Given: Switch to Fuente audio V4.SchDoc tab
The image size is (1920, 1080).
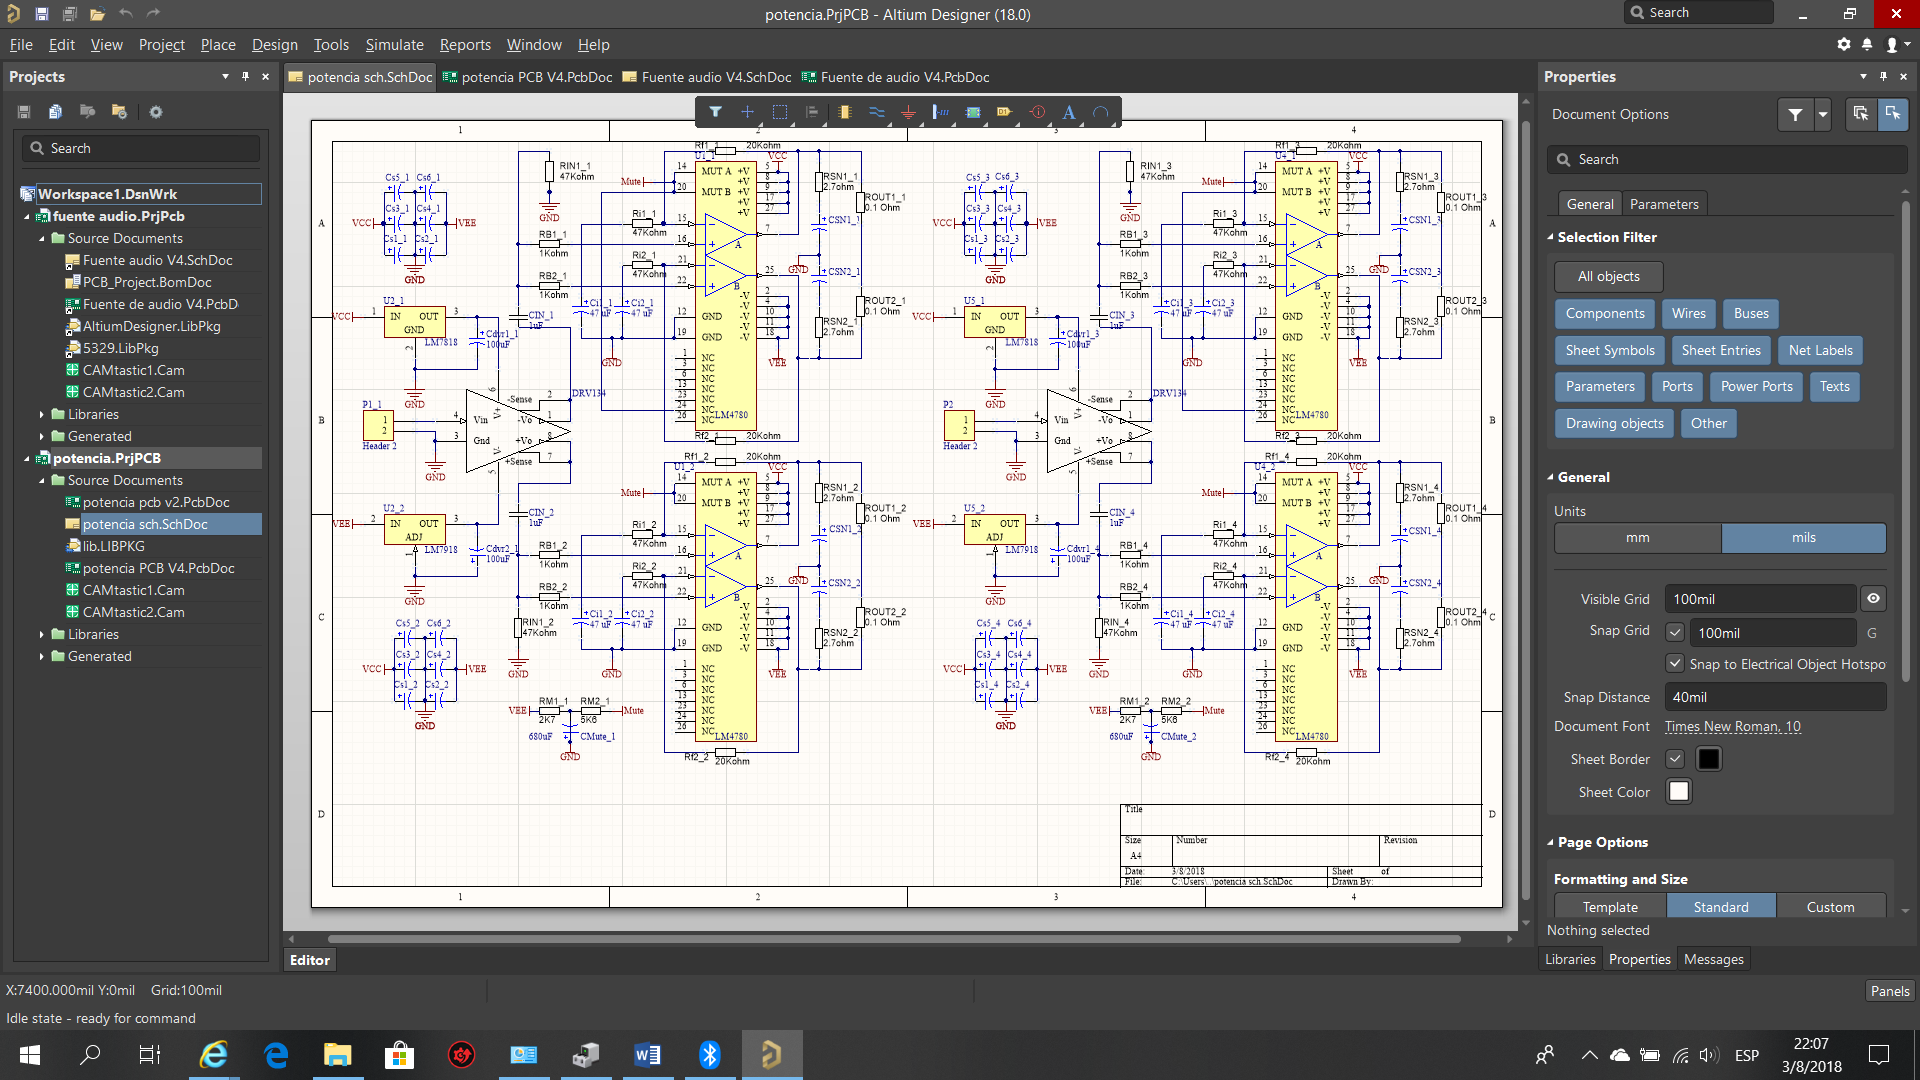Looking at the screenshot, I should [x=707, y=77].
